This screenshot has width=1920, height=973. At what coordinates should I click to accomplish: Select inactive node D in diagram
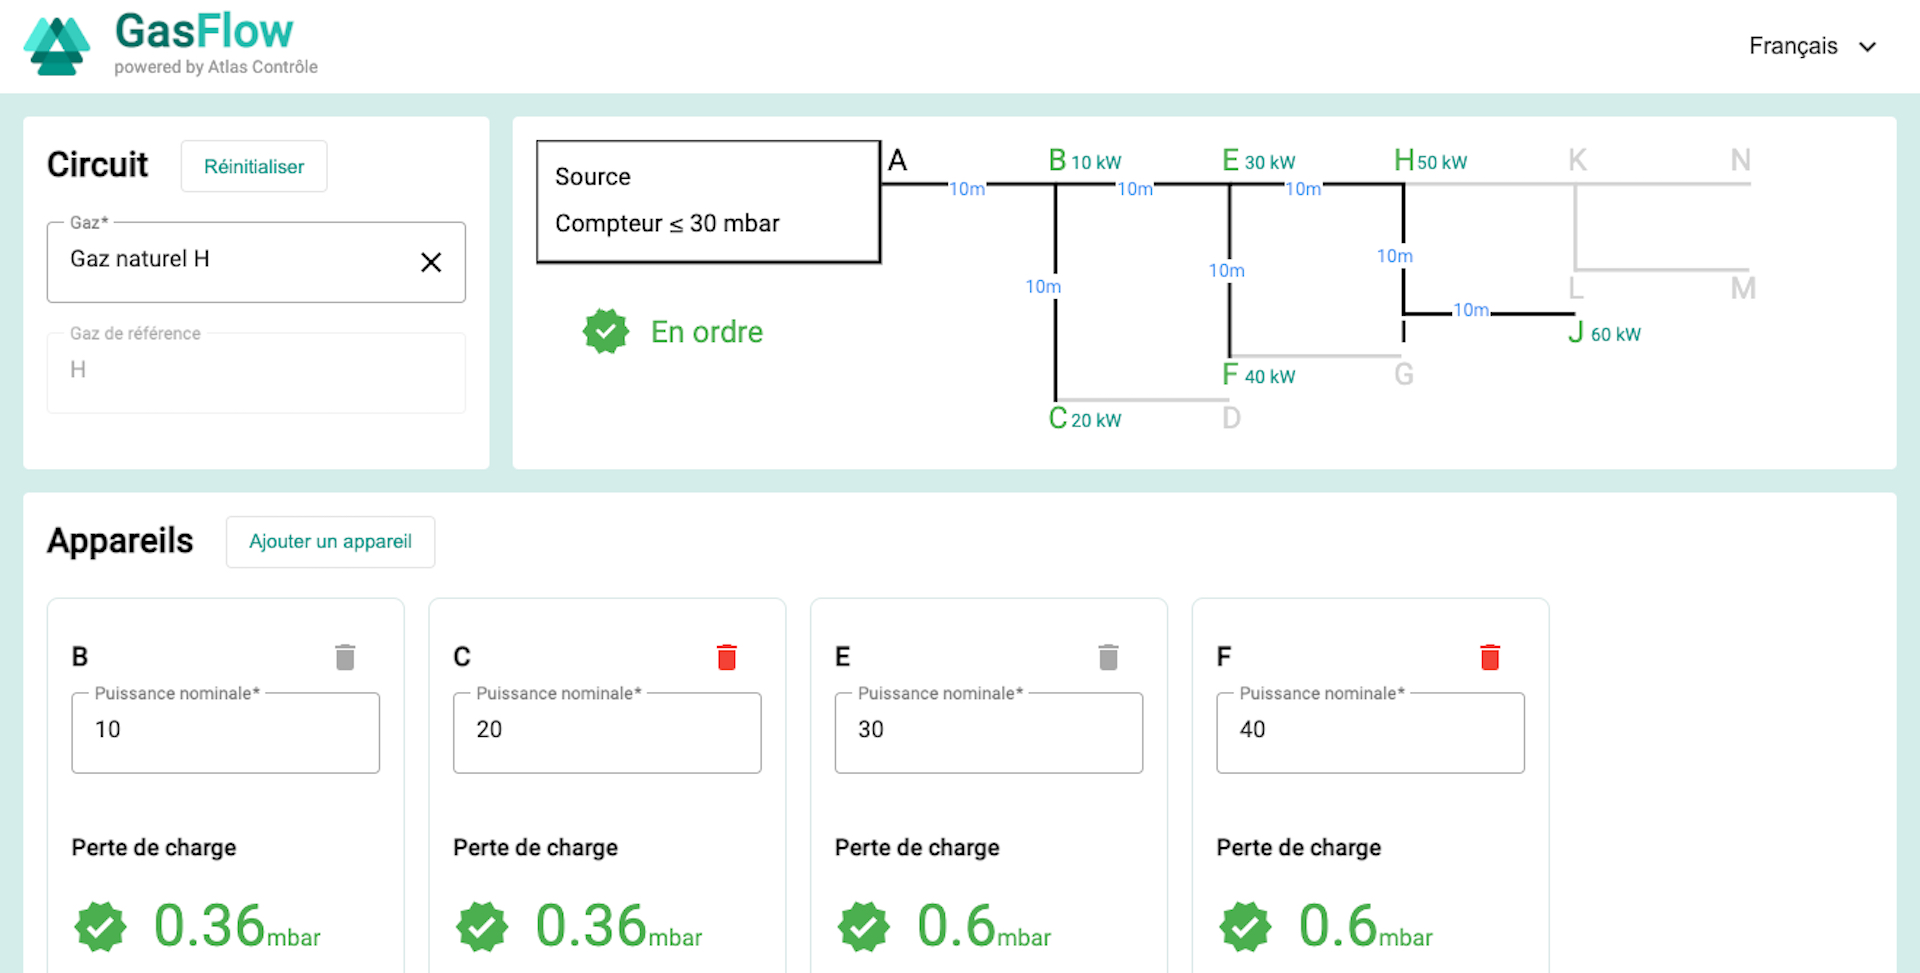click(1231, 418)
